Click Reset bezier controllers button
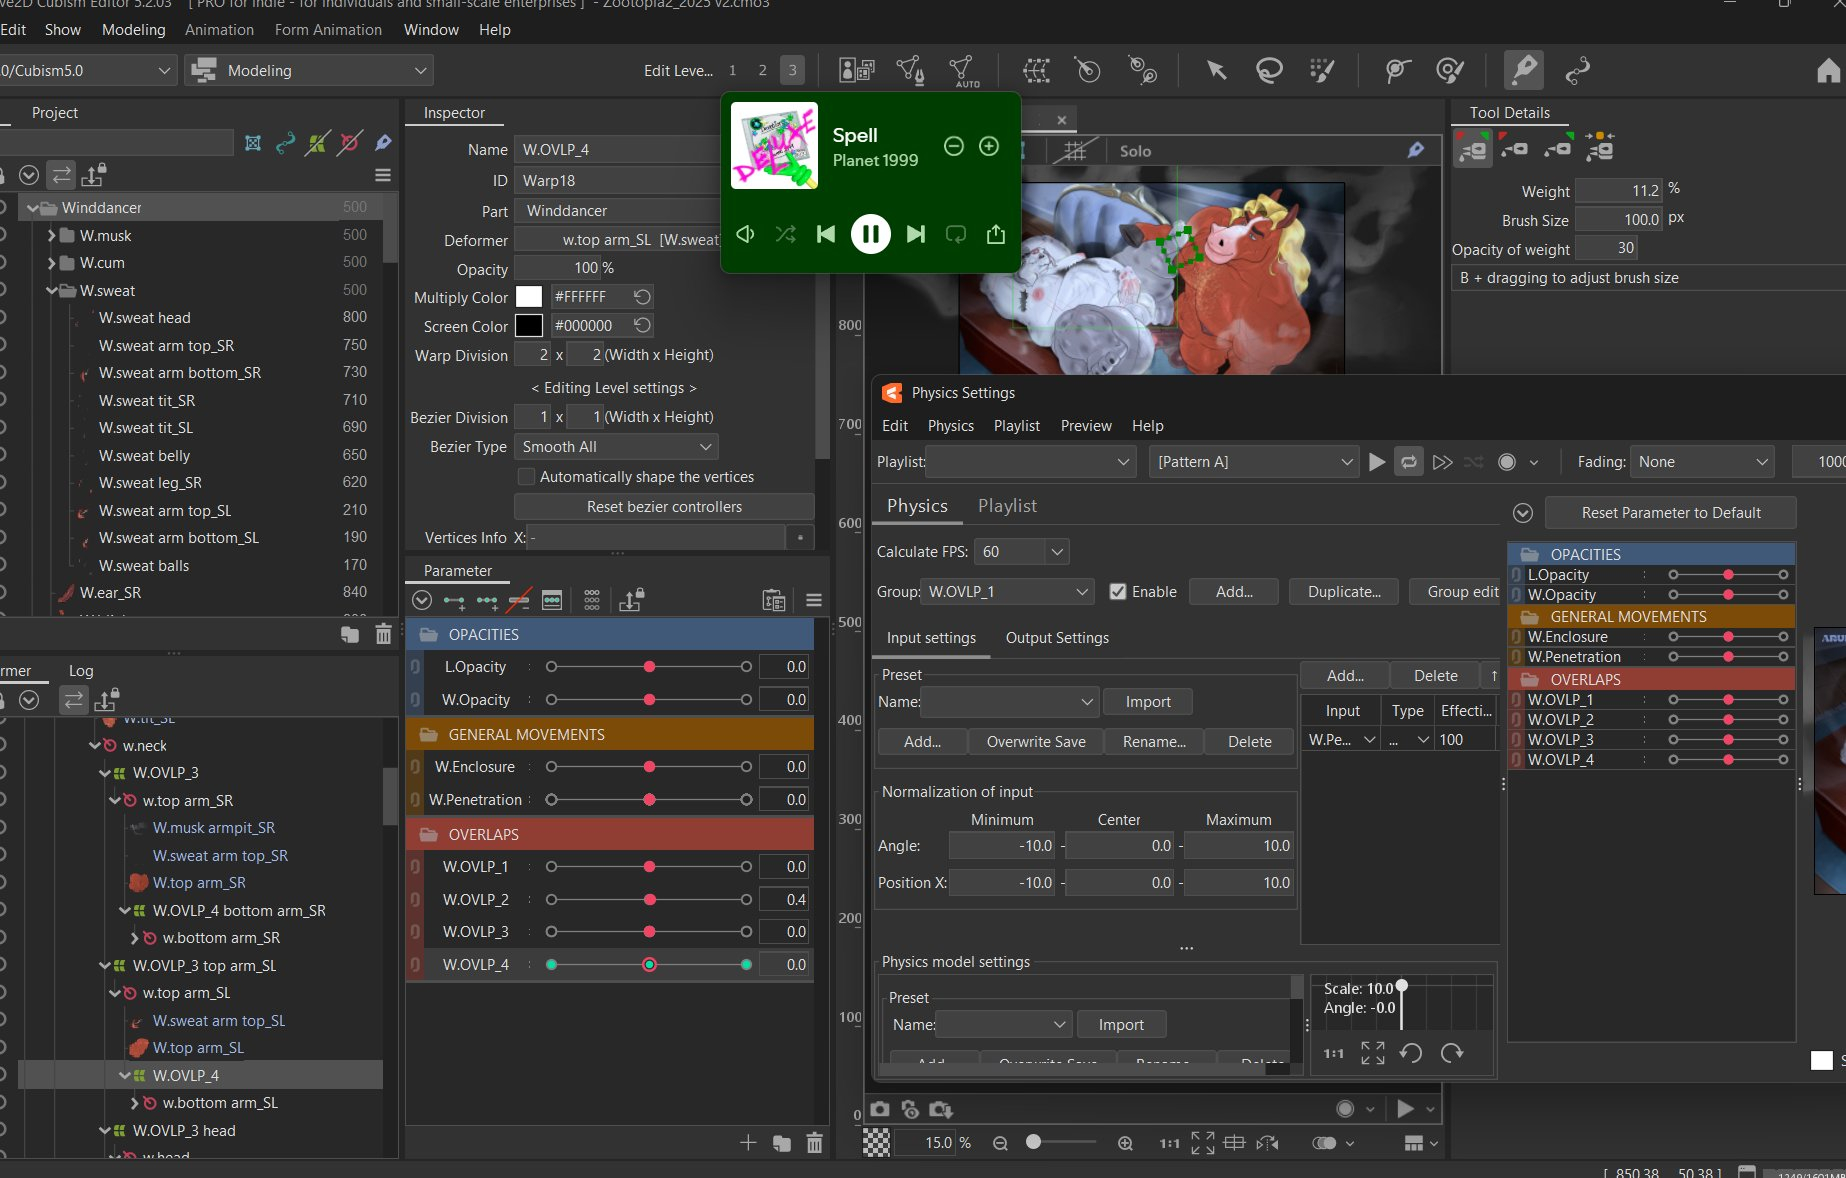Screen dimensions: 1846x1178 click(x=664, y=507)
